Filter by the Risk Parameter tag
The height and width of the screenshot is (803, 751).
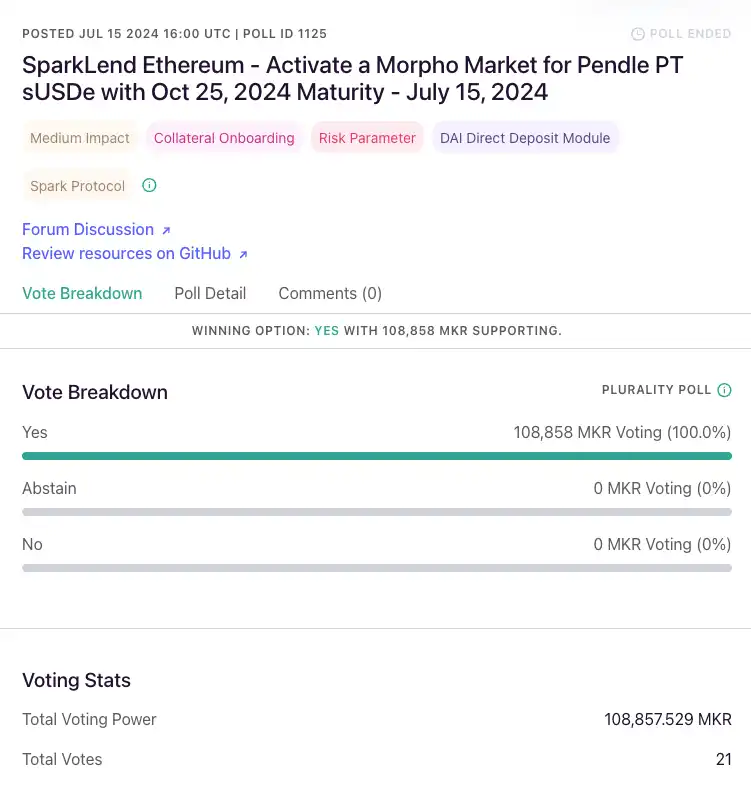point(367,138)
